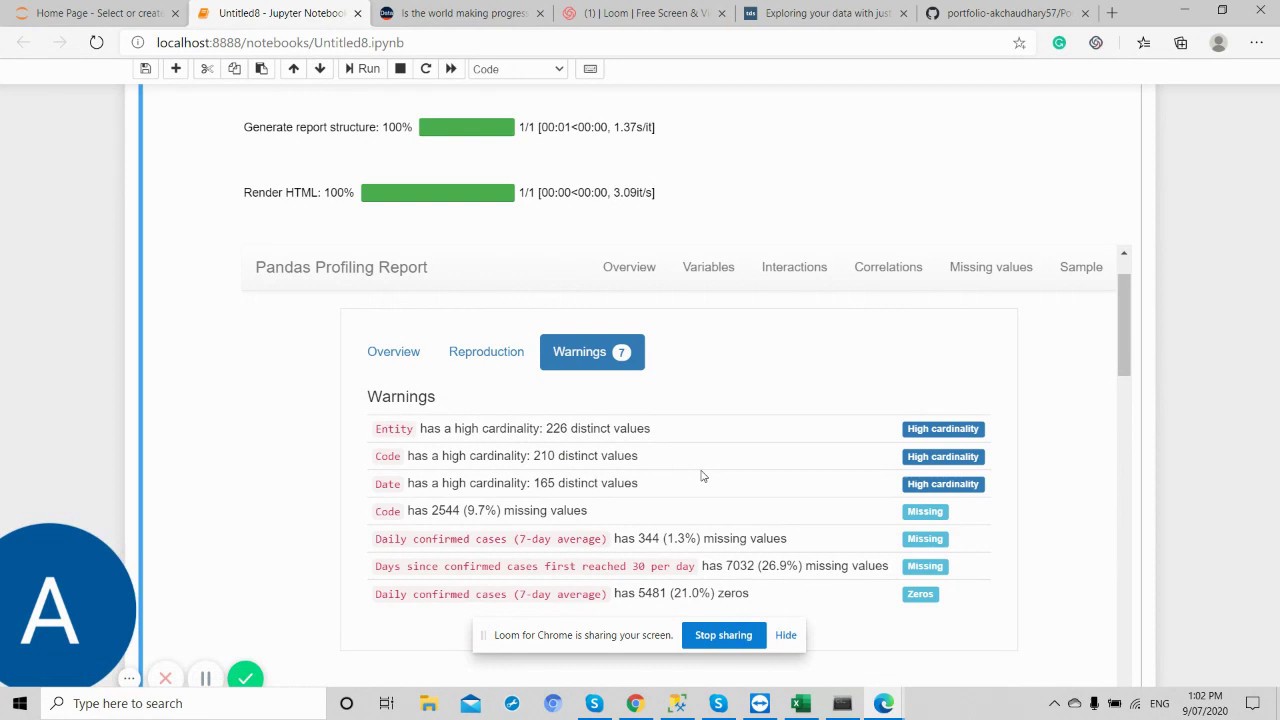Switch to Loom Free Screen tab
This screenshot has width=1280, height=720.
(645, 13)
